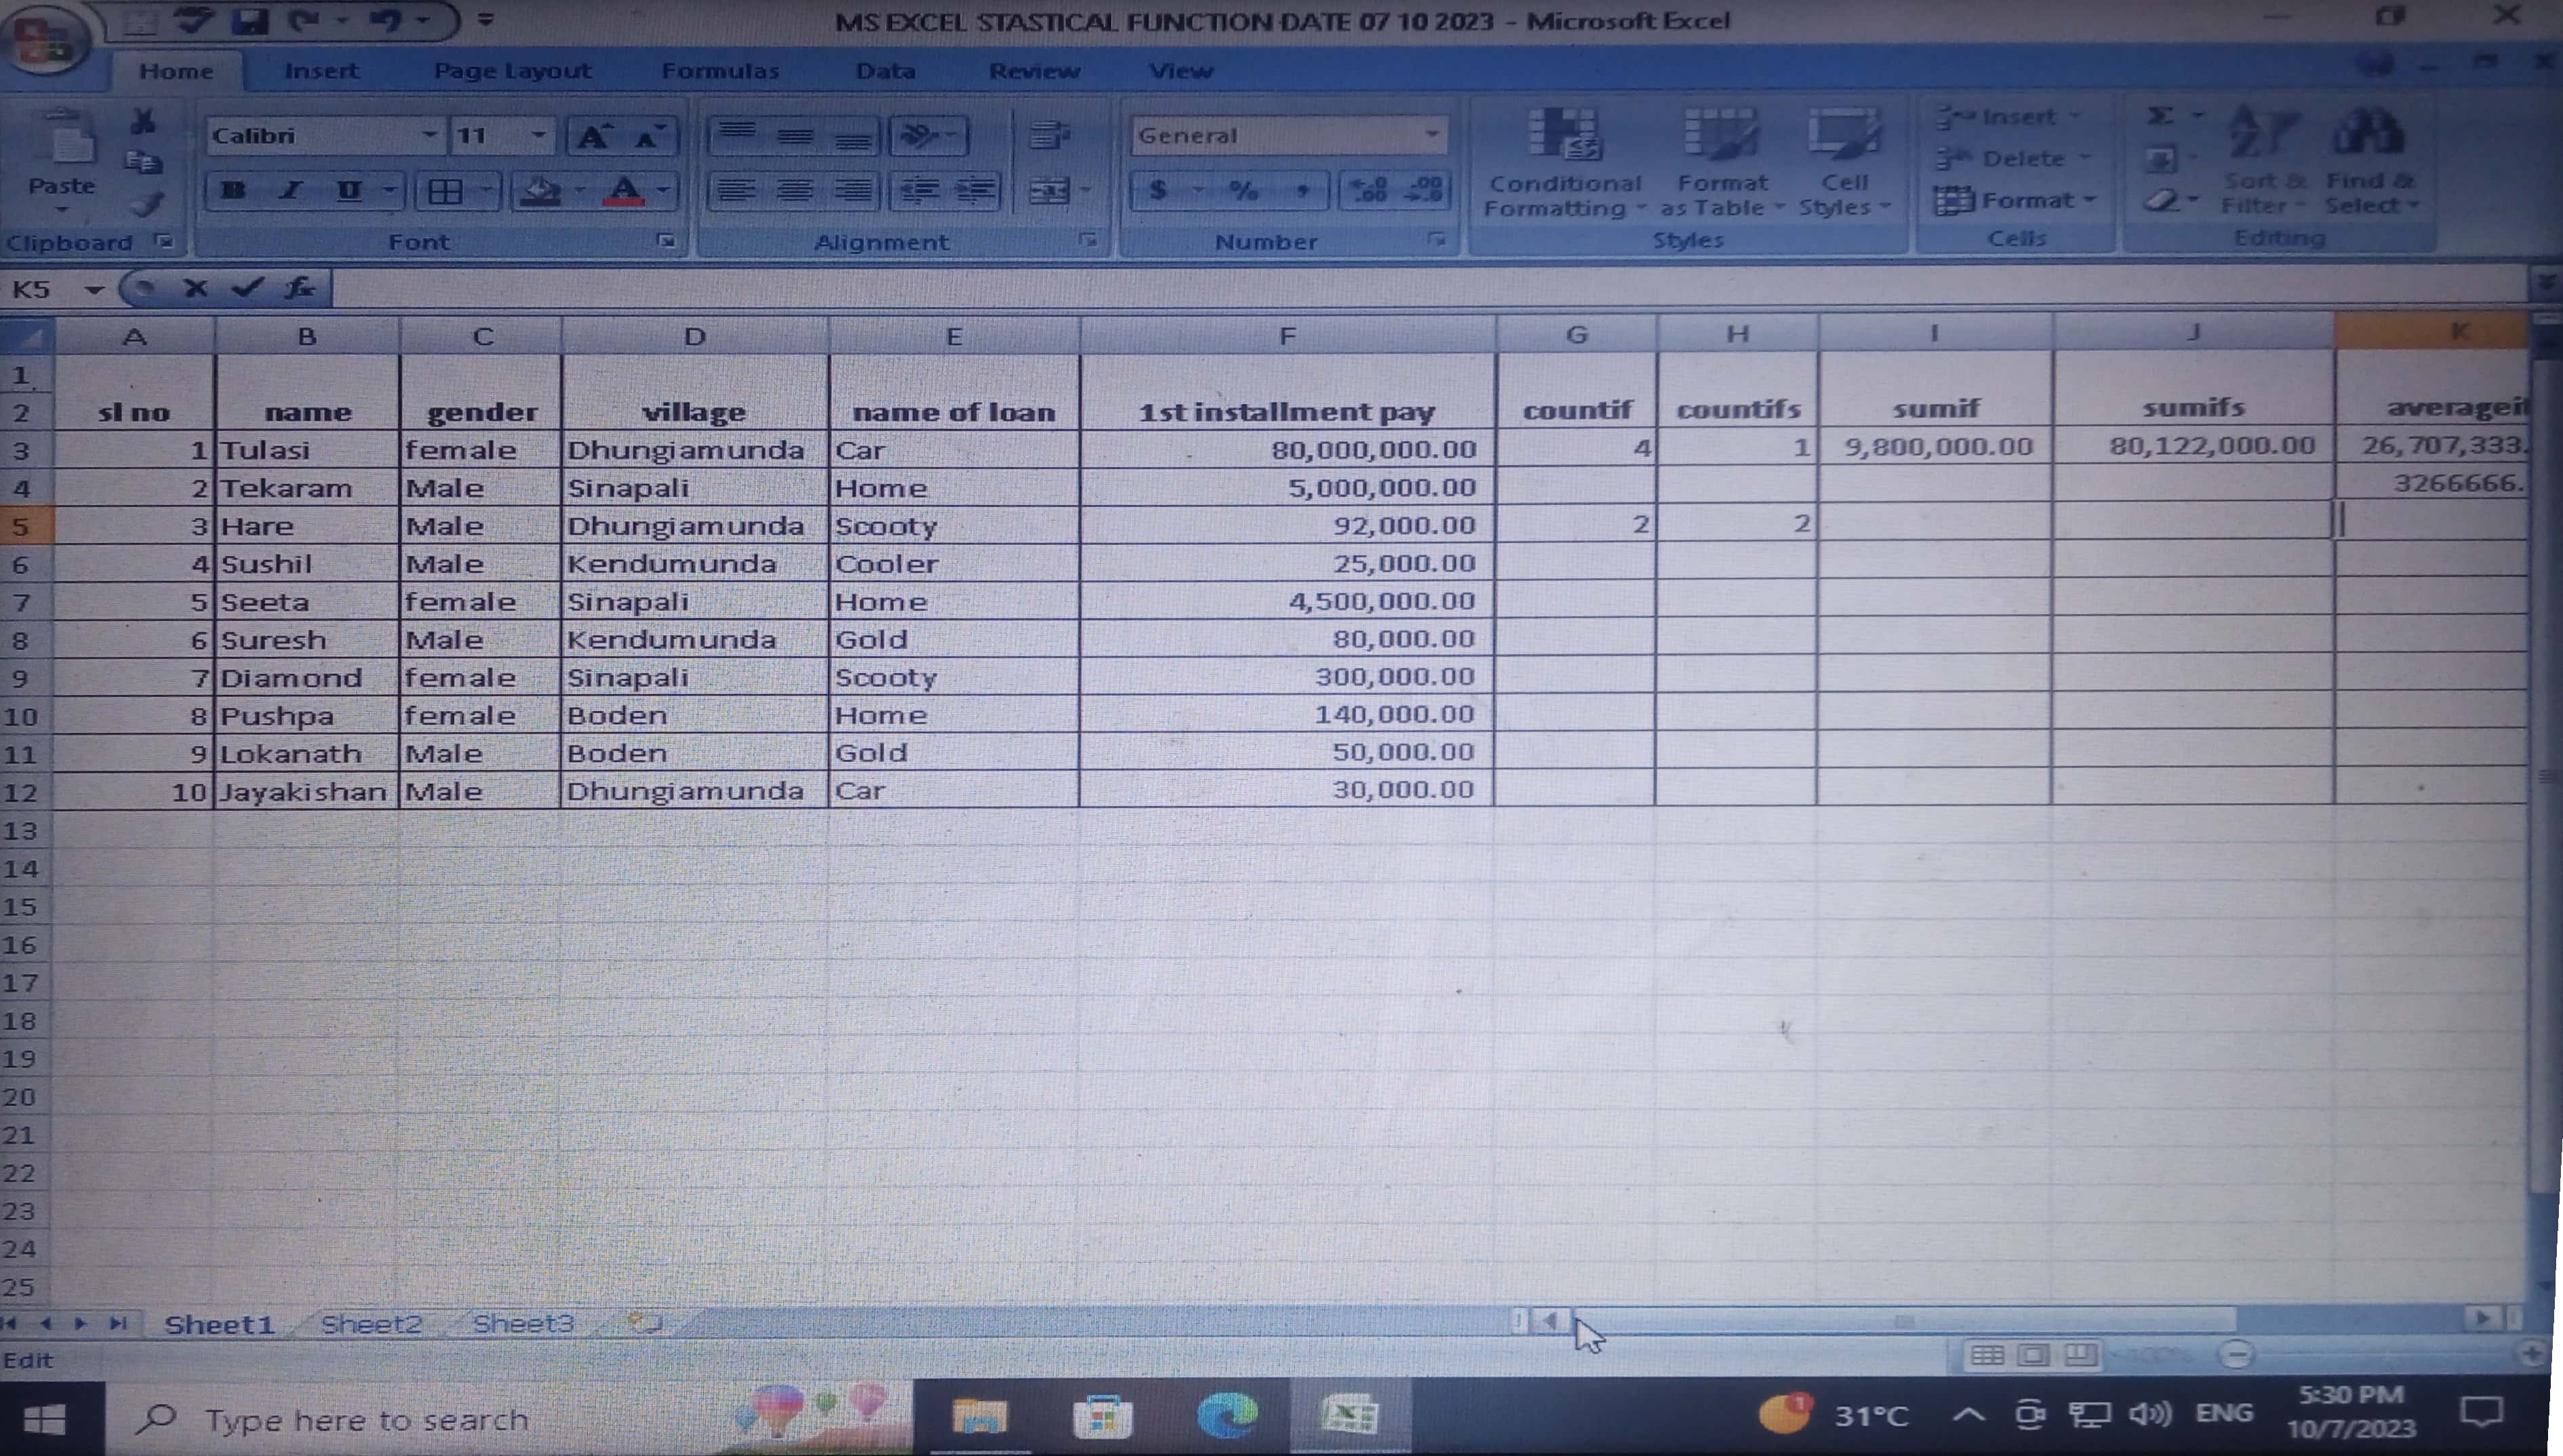The width and height of the screenshot is (2563, 1456).
Task: Click the Bold formatting icon
Action: pyautogui.click(x=234, y=190)
